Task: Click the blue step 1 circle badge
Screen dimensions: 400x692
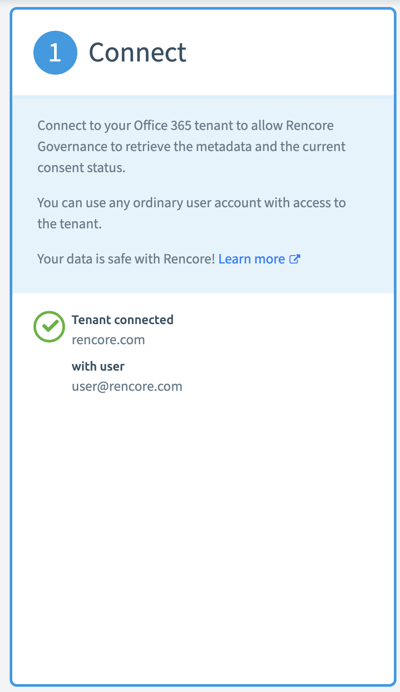Action: pos(55,53)
